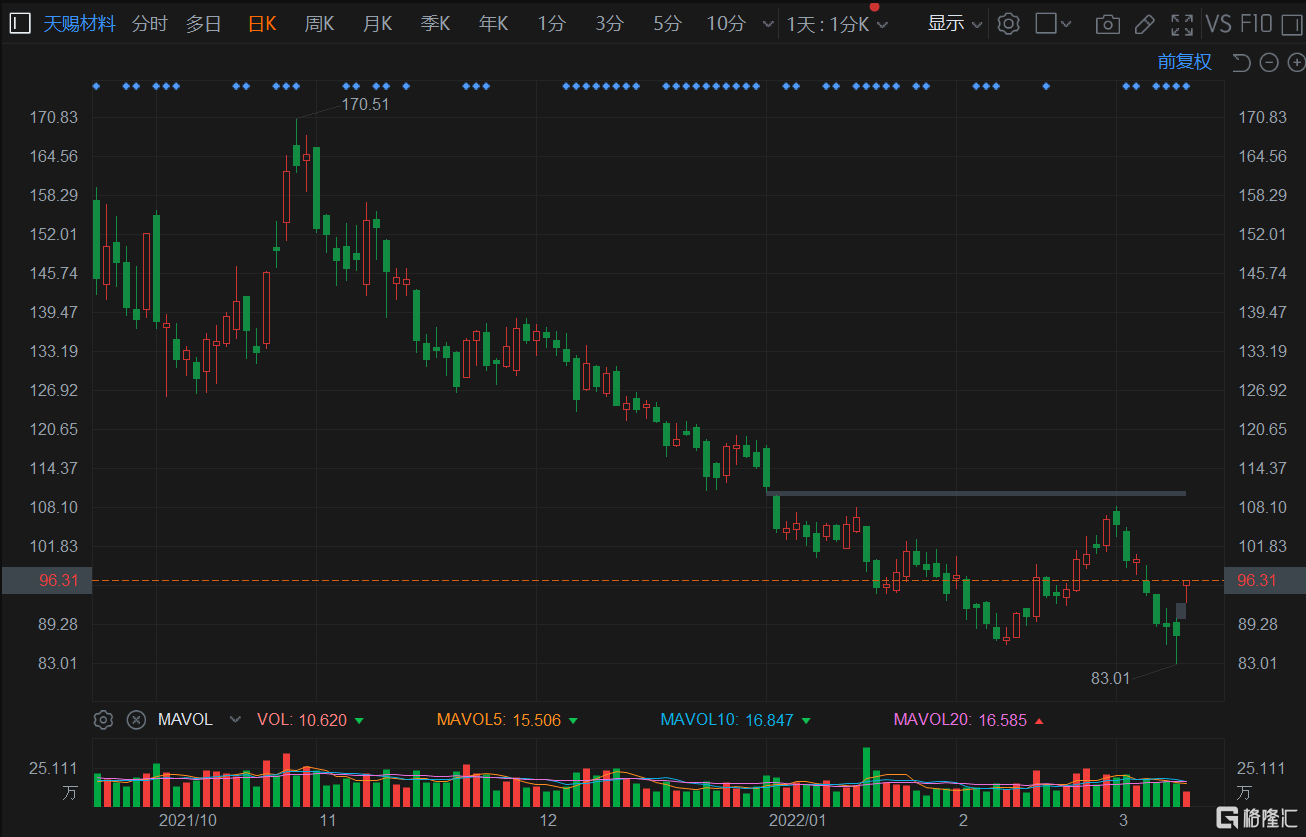Screen dimensions: 1306x837
Task: Zoom out chart with minus icon
Action: (x=1269, y=63)
